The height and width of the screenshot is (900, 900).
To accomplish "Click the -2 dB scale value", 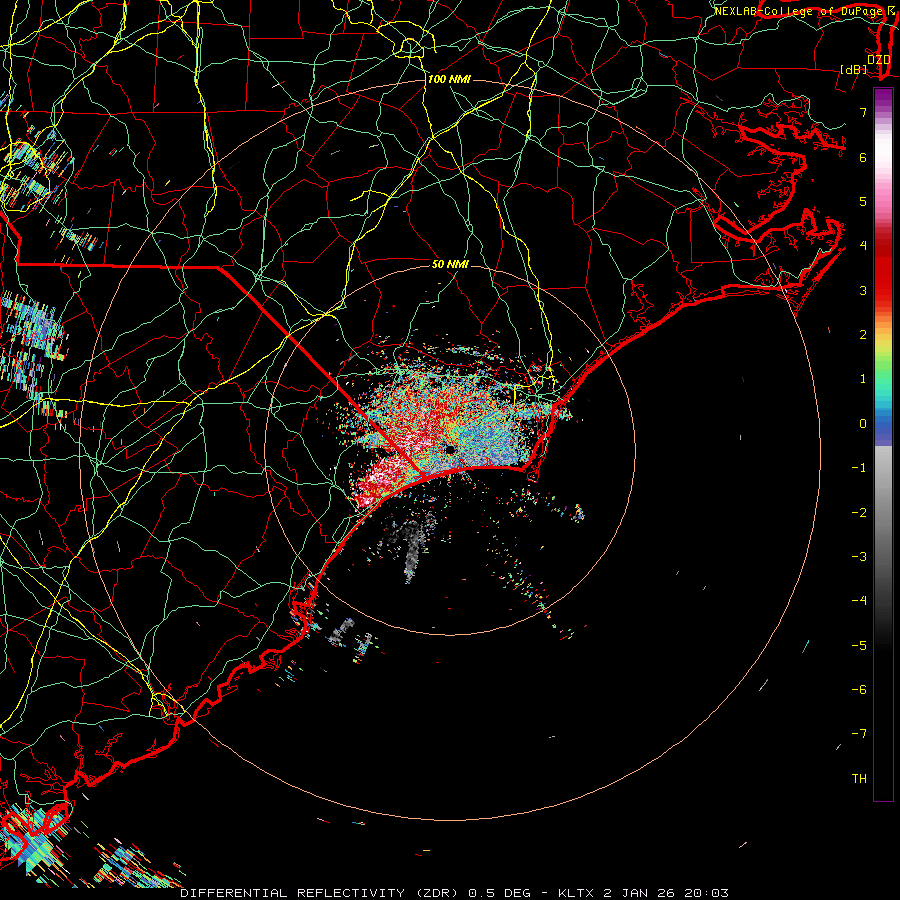I will [859, 513].
